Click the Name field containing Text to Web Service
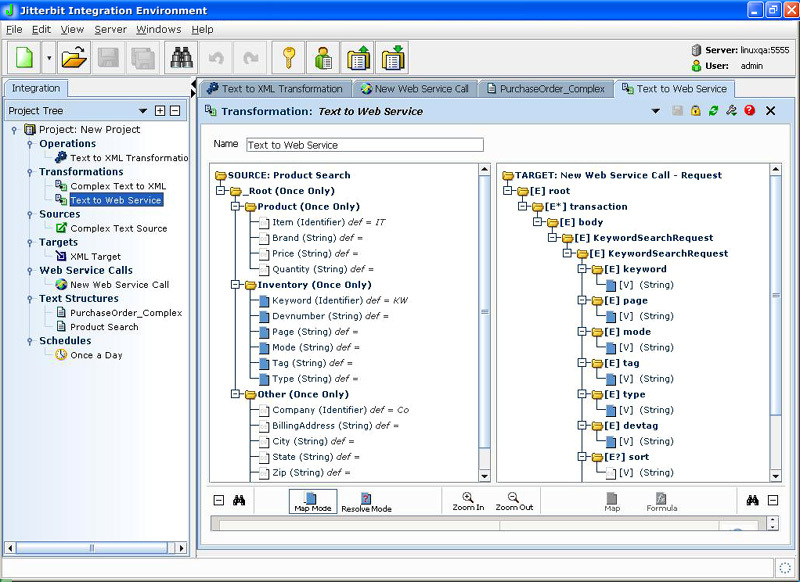 [x=365, y=145]
